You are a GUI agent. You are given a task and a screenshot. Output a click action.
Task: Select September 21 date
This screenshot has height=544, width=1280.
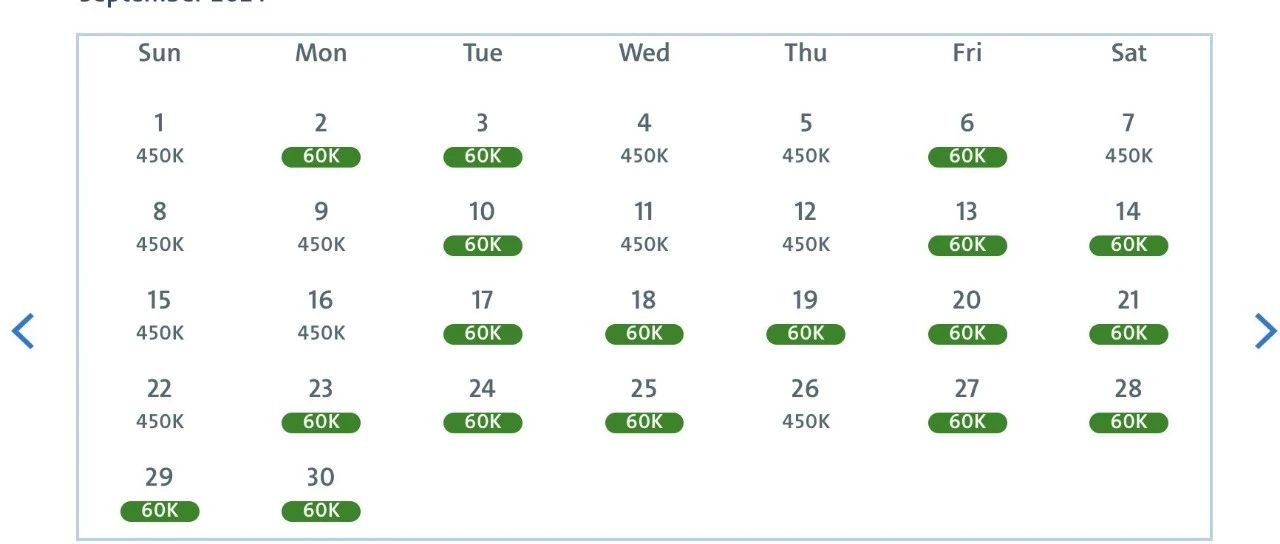[x=1128, y=316]
